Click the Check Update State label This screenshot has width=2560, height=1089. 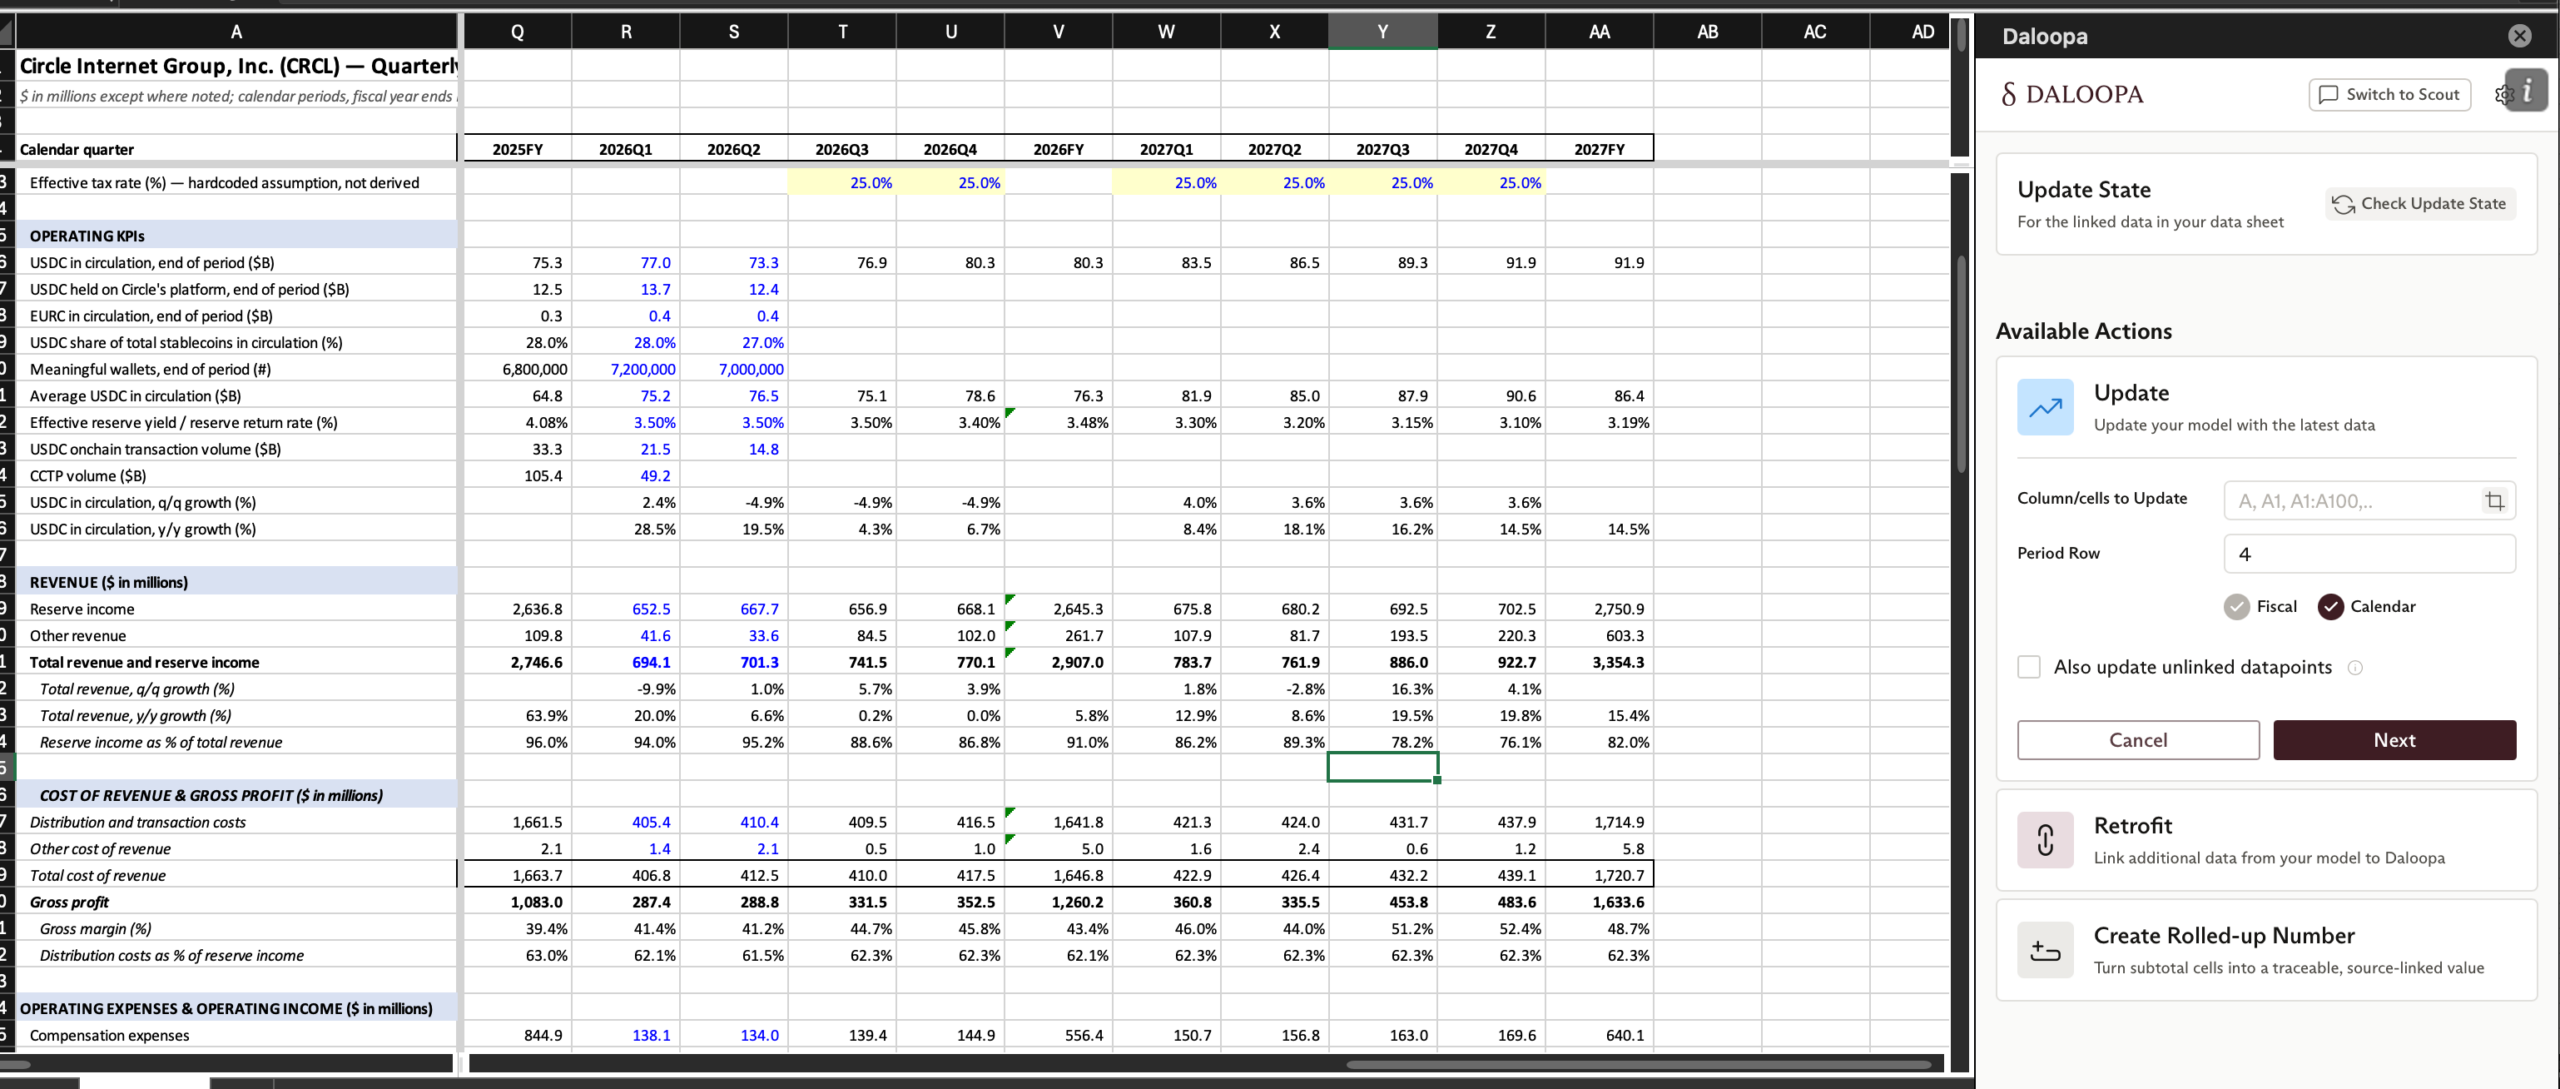[x=2433, y=203]
